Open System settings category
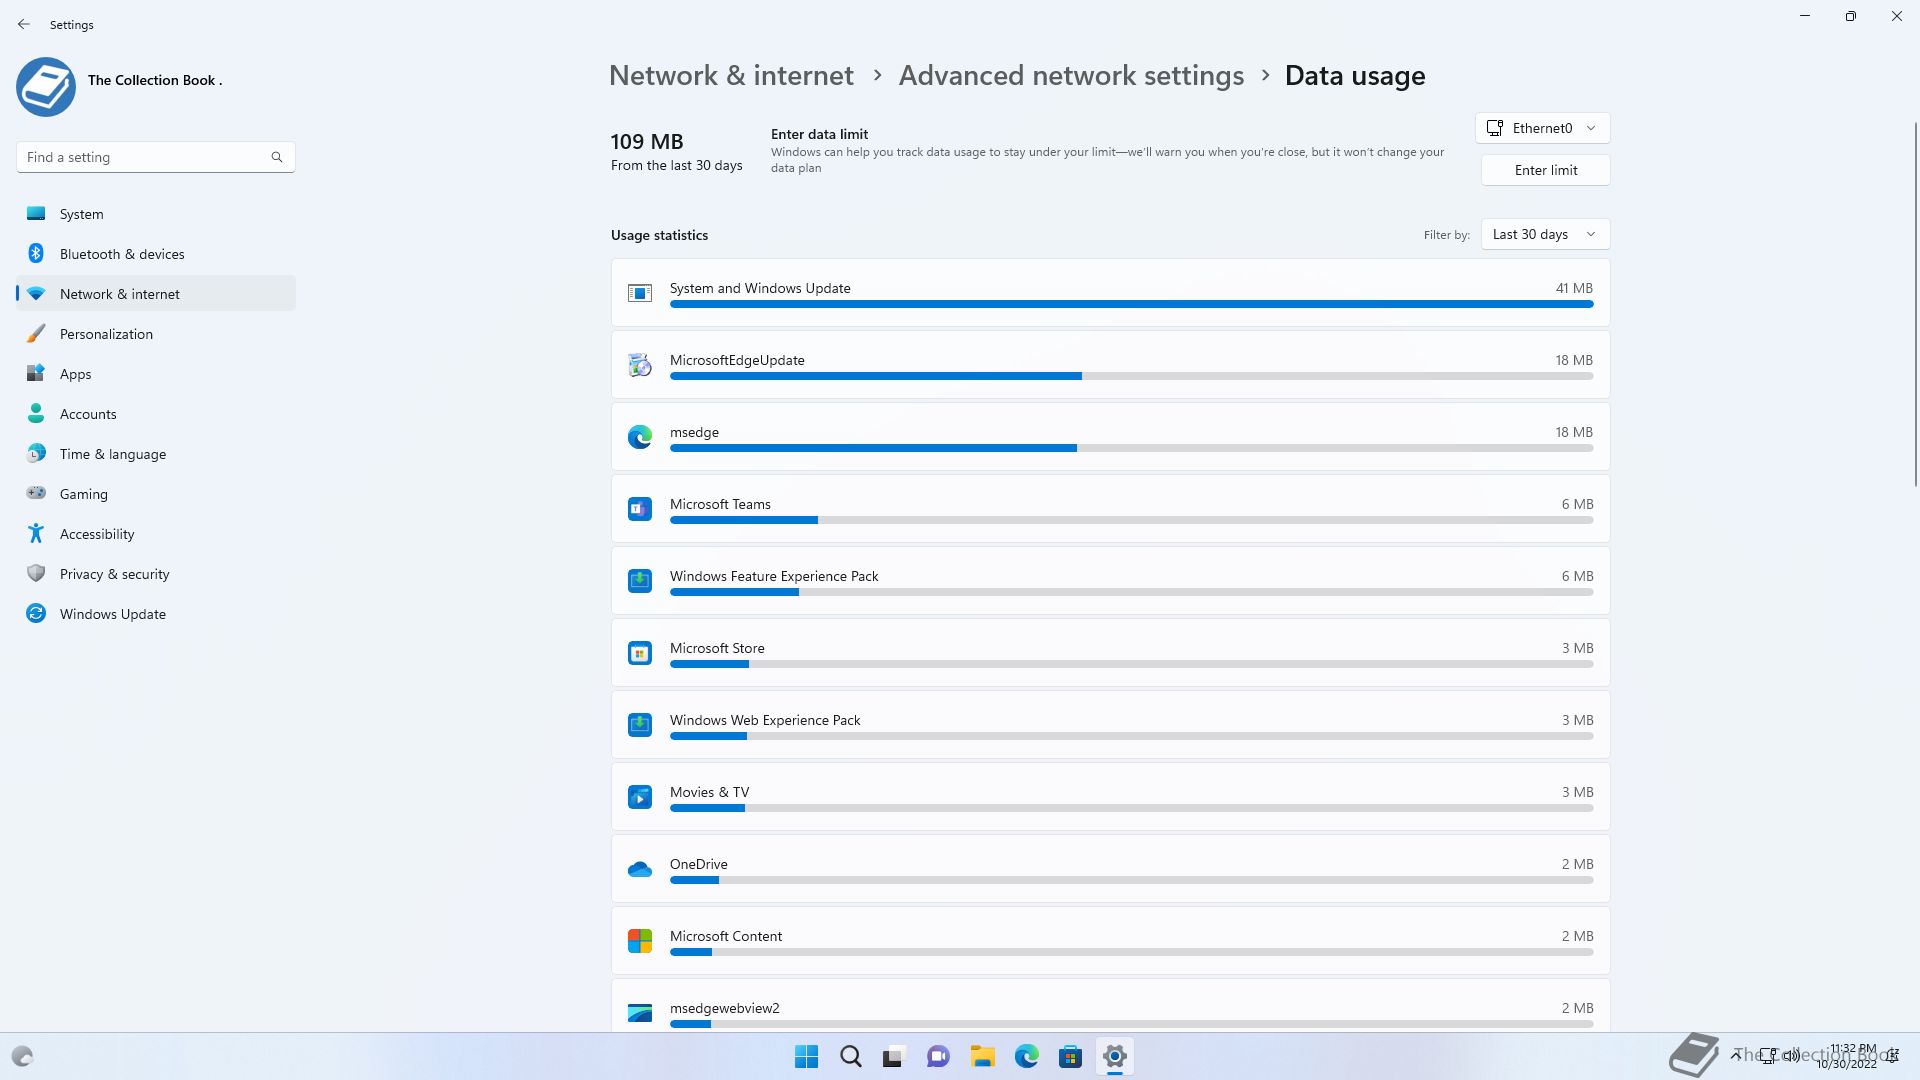1920x1080 pixels. pos(156,214)
